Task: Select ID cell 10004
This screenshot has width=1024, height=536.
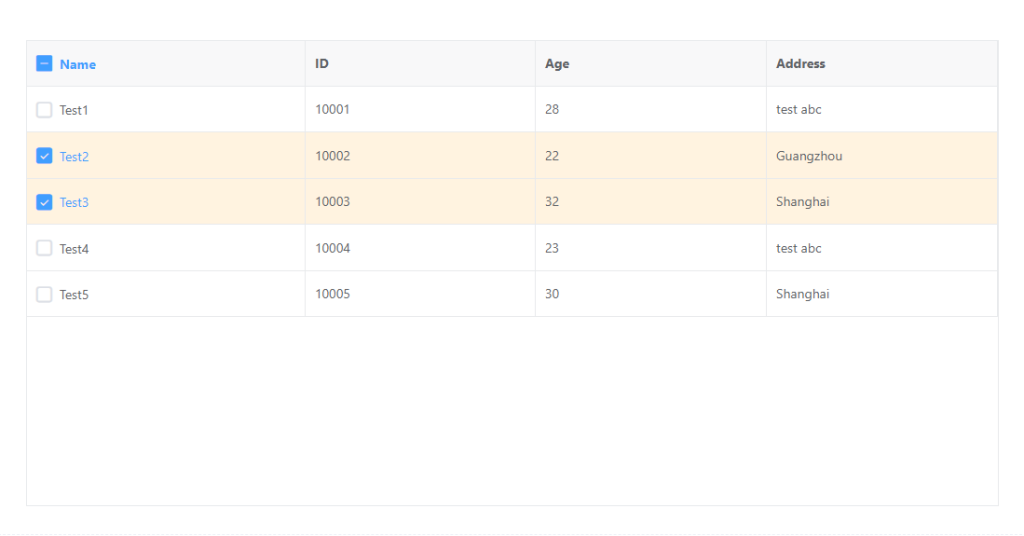Action: 332,248
